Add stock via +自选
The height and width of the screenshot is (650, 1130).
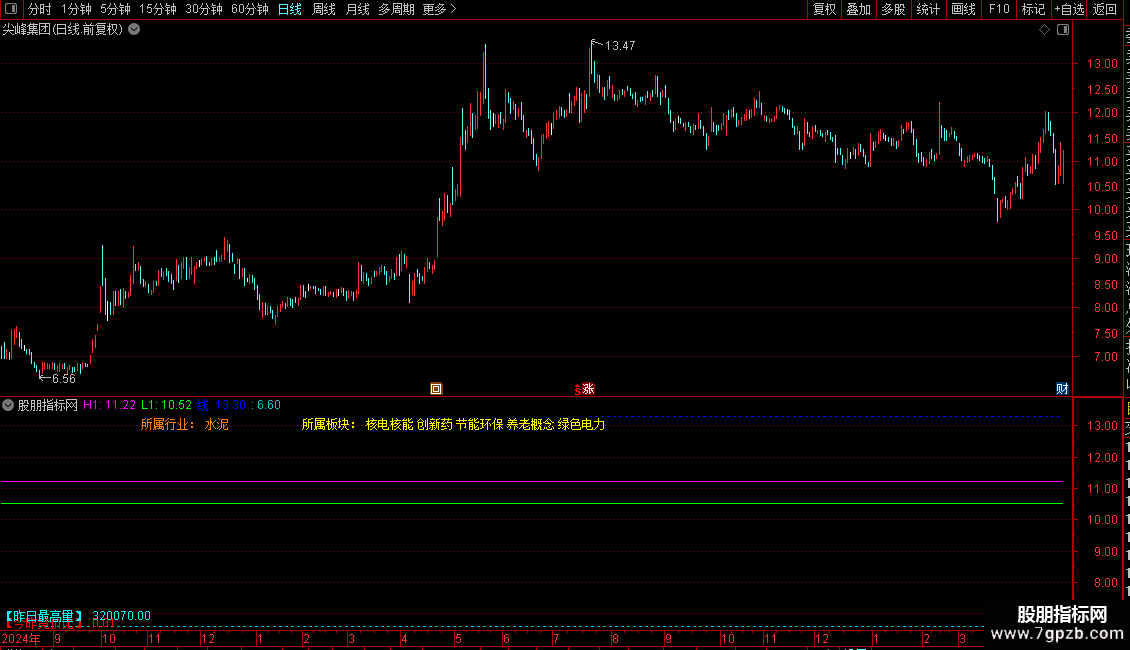[x=1069, y=9]
